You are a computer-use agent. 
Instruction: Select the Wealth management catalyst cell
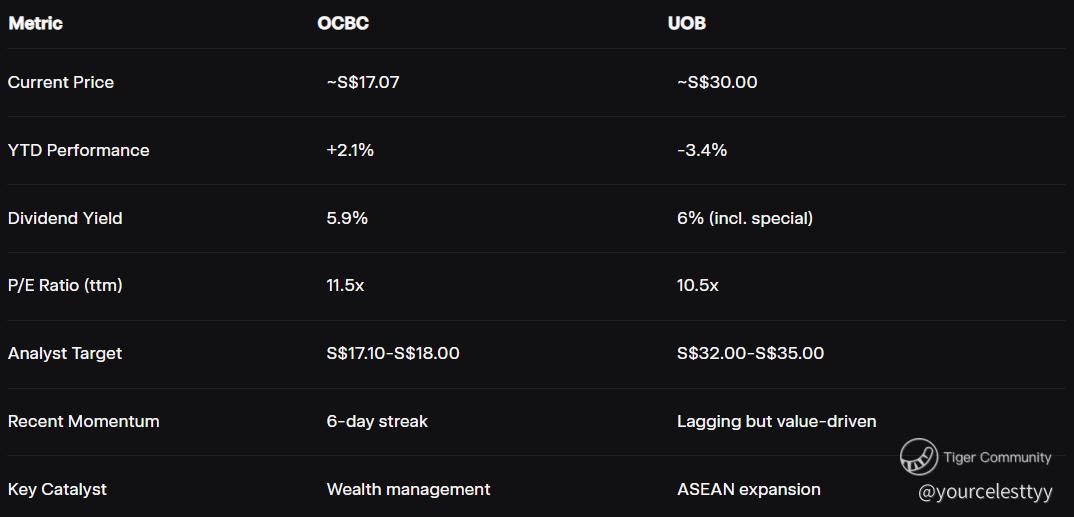(x=408, y=489)
